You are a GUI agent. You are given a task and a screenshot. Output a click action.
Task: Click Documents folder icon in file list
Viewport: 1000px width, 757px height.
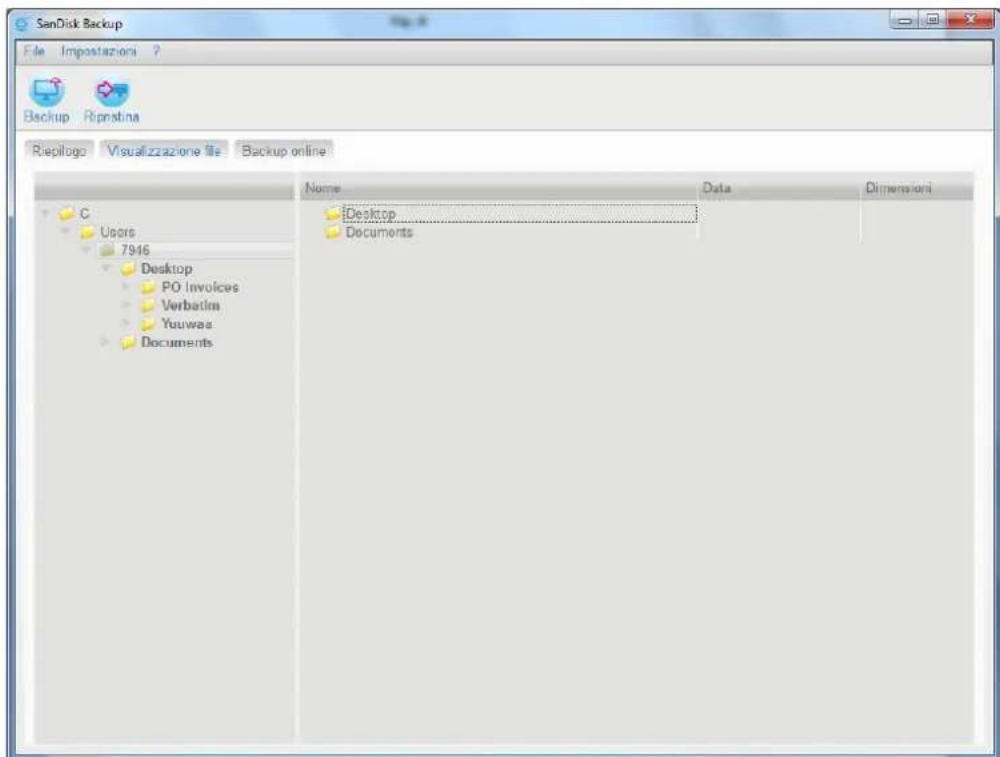pos(332,232)
